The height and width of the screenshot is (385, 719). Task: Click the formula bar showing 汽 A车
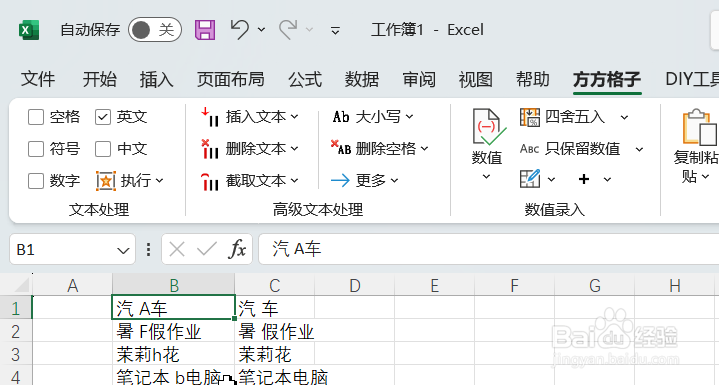pos(489,249)
